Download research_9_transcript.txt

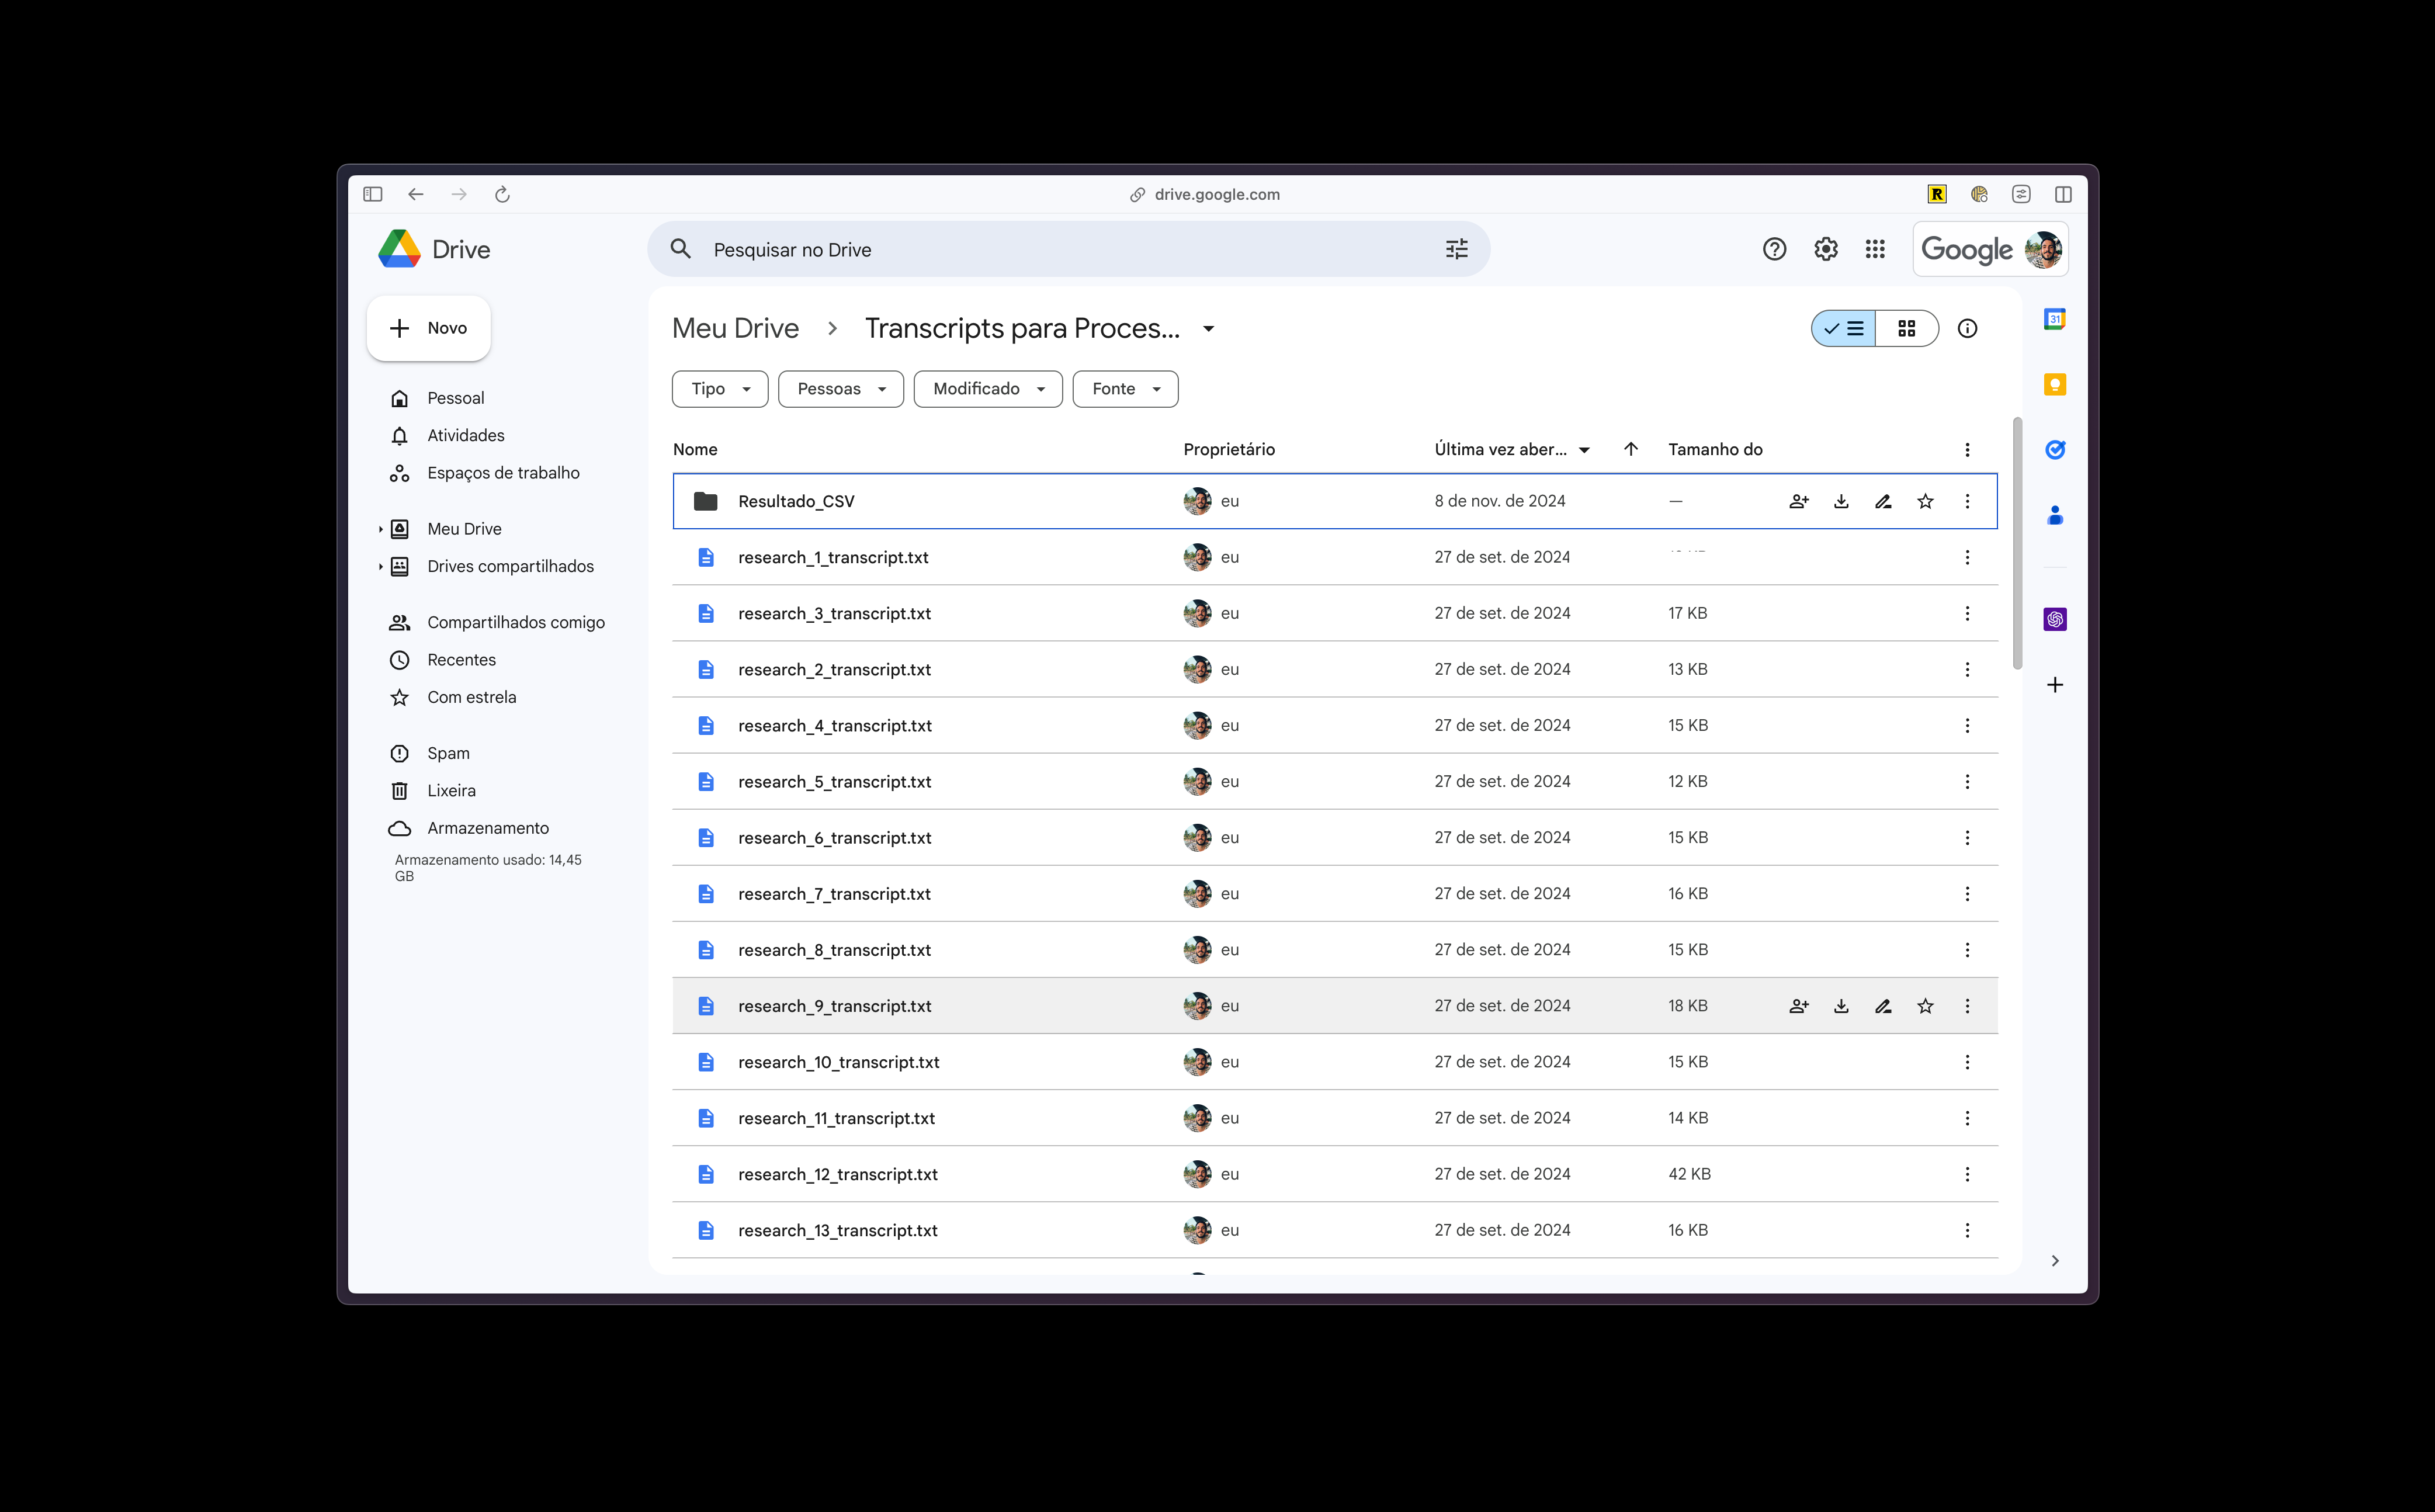coord(1841,1006)
